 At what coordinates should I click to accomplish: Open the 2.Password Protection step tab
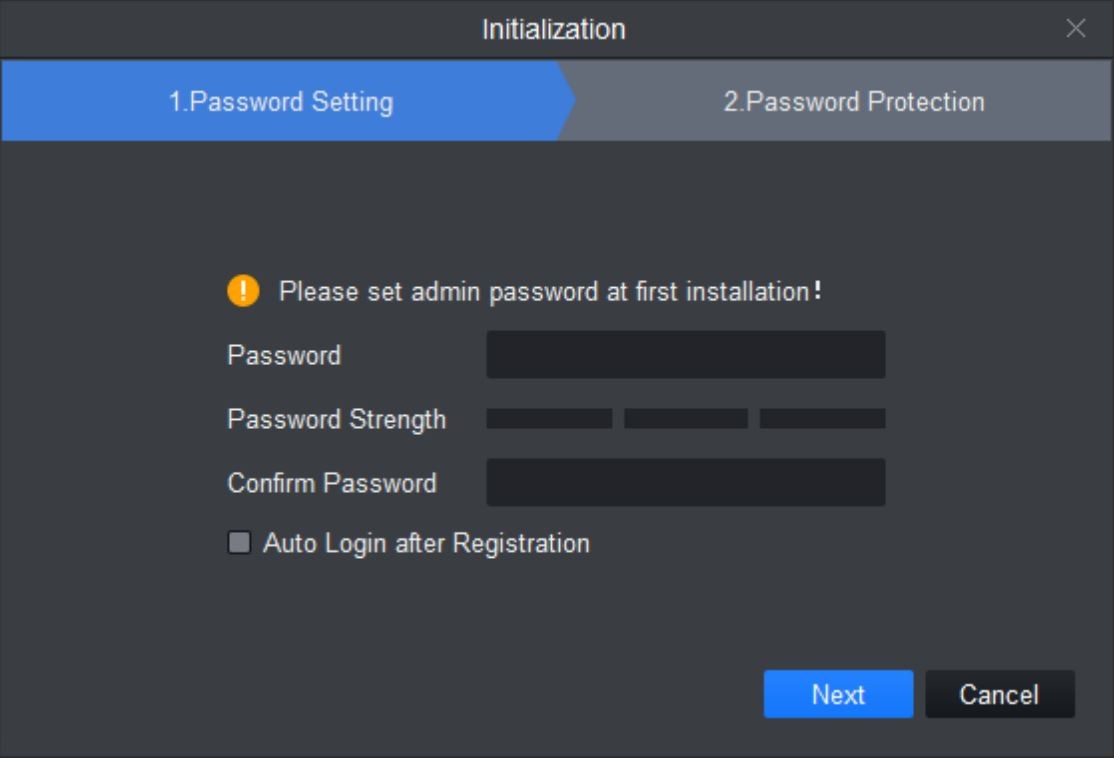pos(853,101)
